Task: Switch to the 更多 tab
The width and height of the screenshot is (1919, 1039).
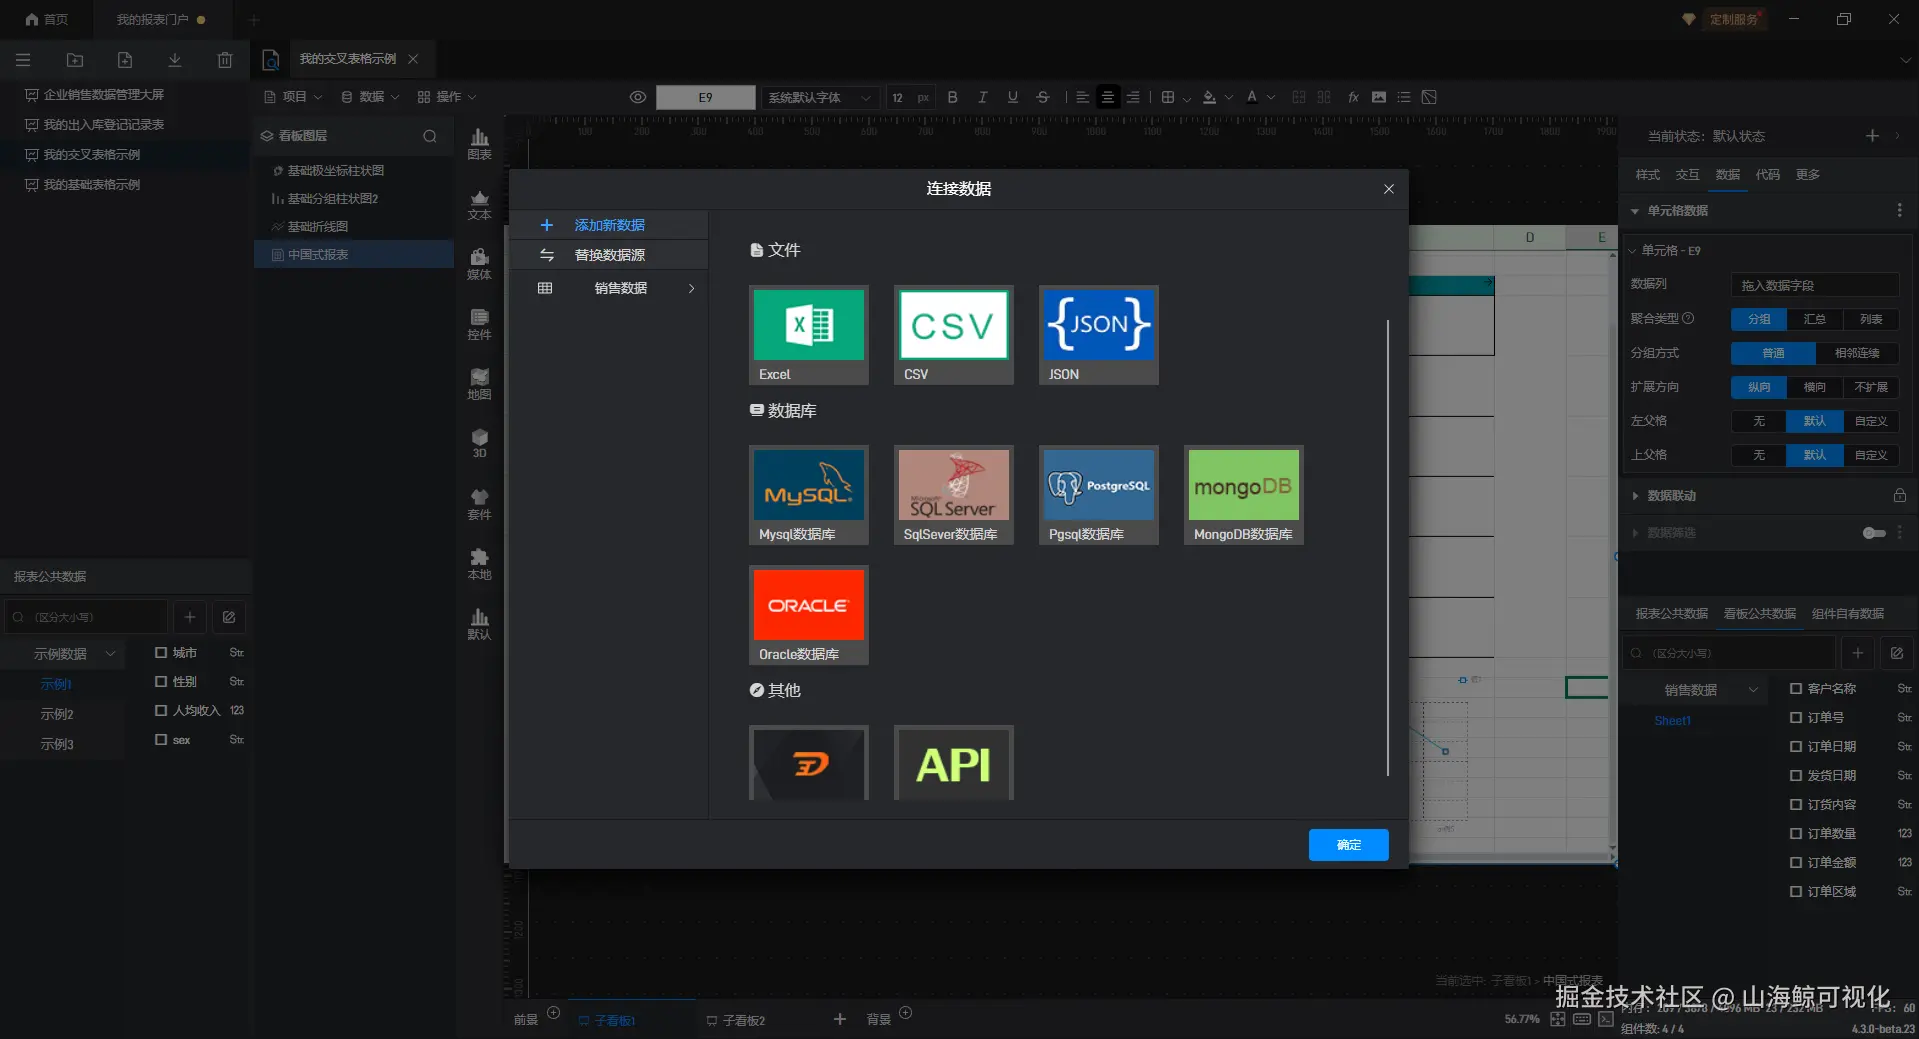Action: 1807,175
